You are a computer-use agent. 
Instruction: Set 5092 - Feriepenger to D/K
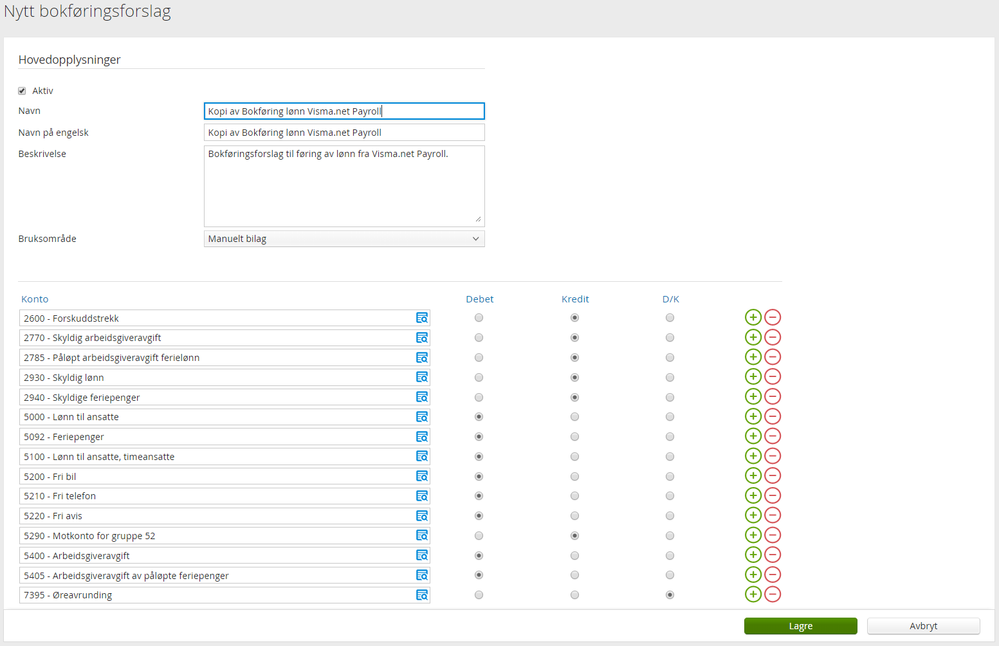(670, 436)
